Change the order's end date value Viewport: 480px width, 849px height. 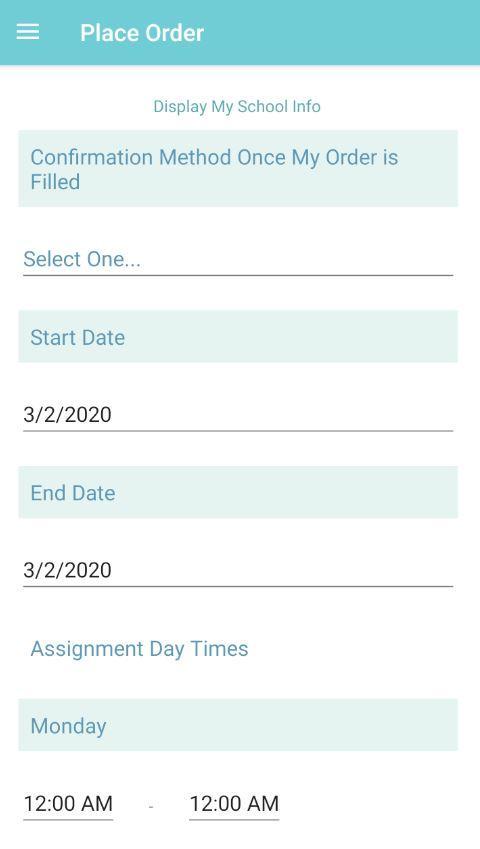(238, 570)
